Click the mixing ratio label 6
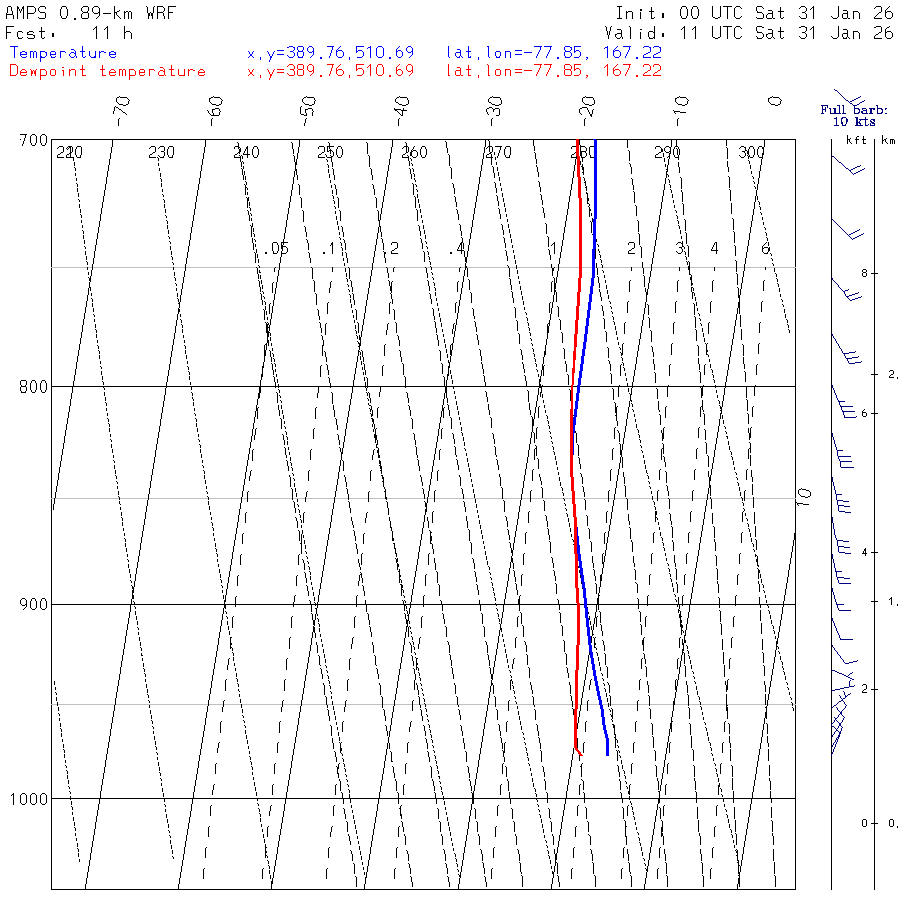Screen dimensions: 900x900 765,248
